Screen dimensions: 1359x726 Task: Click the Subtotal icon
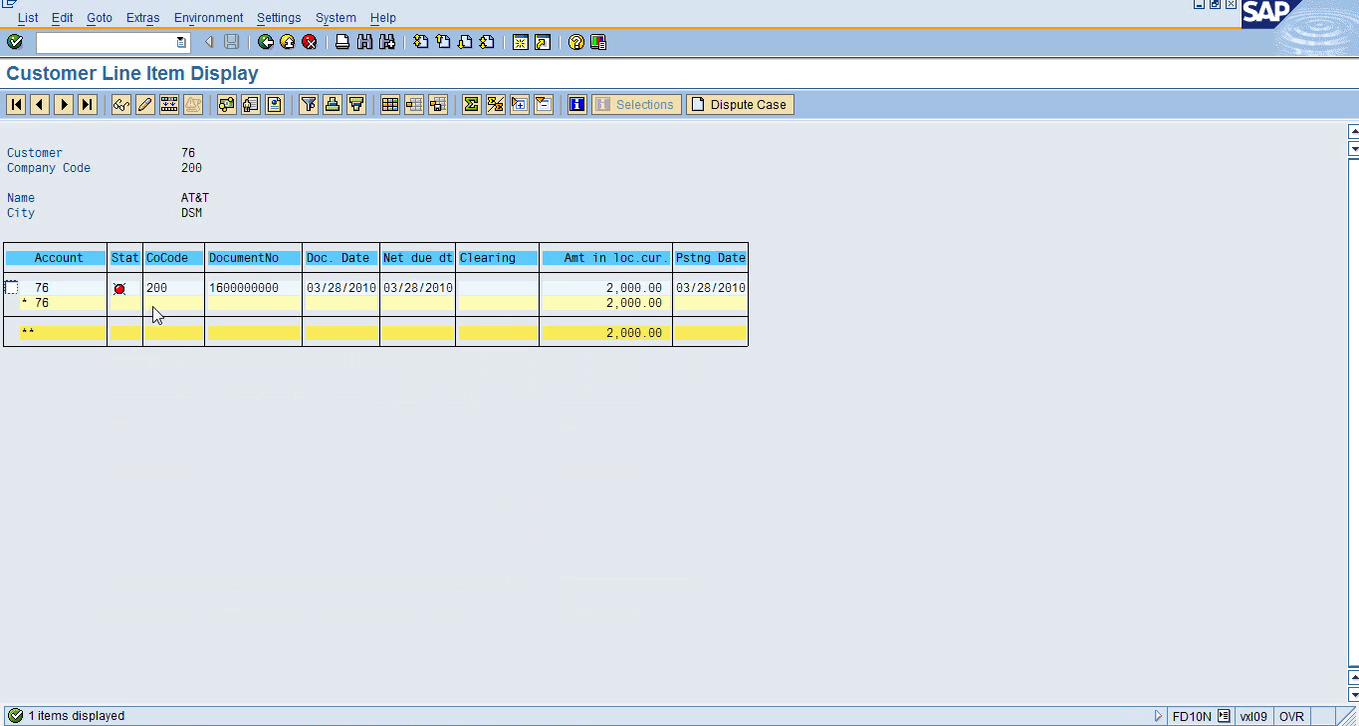(495, 104)
